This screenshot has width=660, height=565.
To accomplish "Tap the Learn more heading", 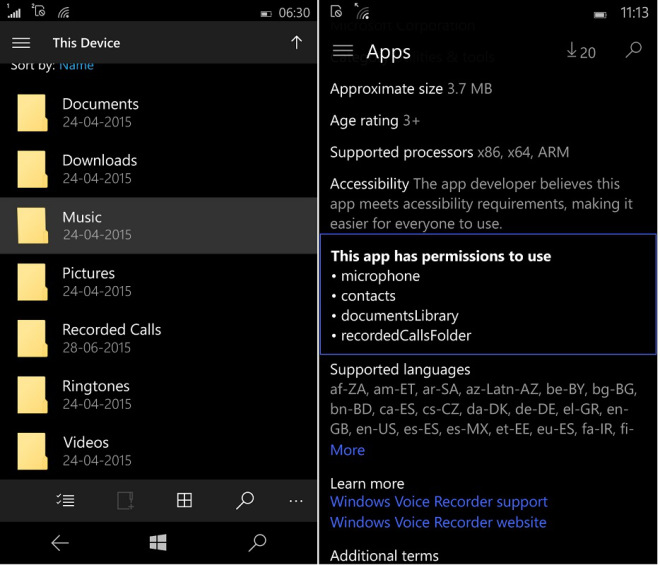I will [x=367, y=484].
